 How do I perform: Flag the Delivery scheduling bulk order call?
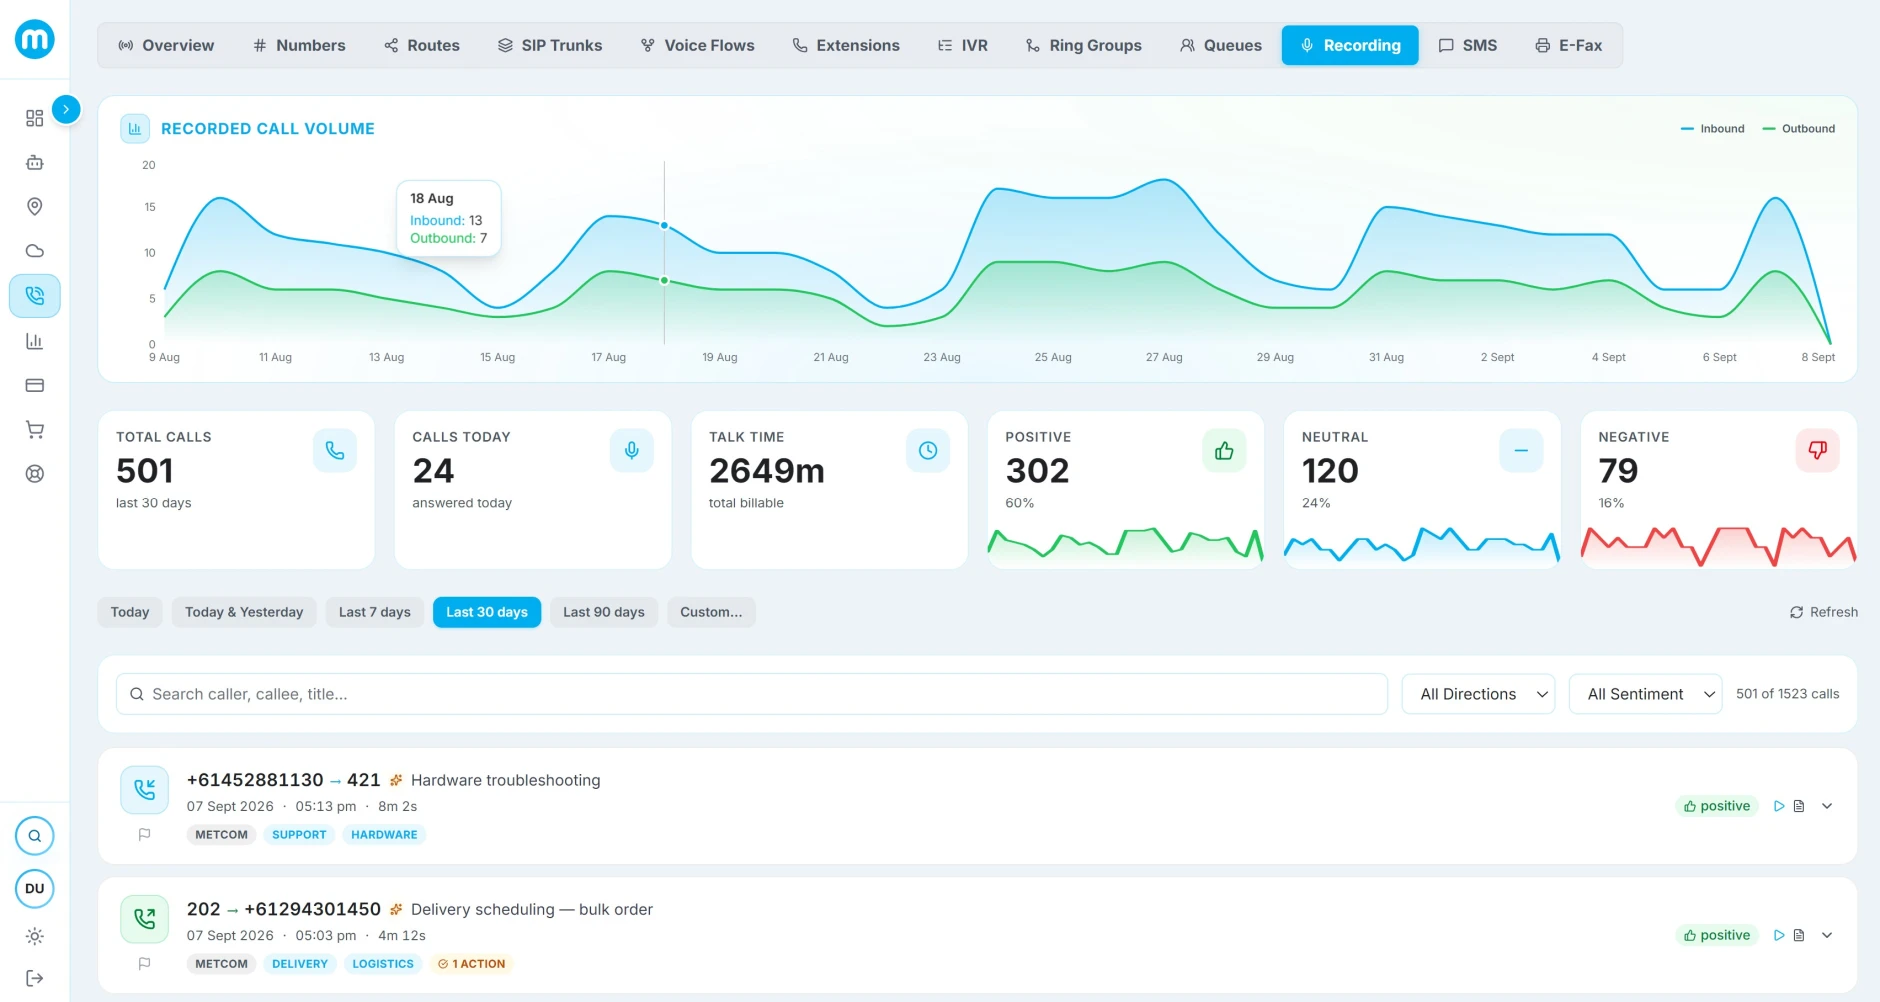144,964
